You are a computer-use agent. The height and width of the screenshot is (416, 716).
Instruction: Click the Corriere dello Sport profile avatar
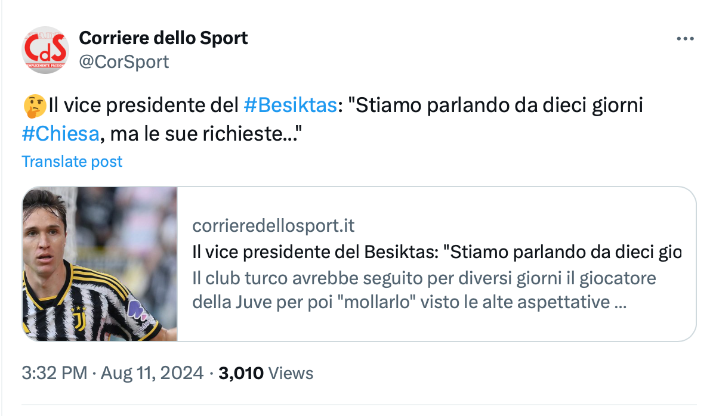click(x=45, y=49)
